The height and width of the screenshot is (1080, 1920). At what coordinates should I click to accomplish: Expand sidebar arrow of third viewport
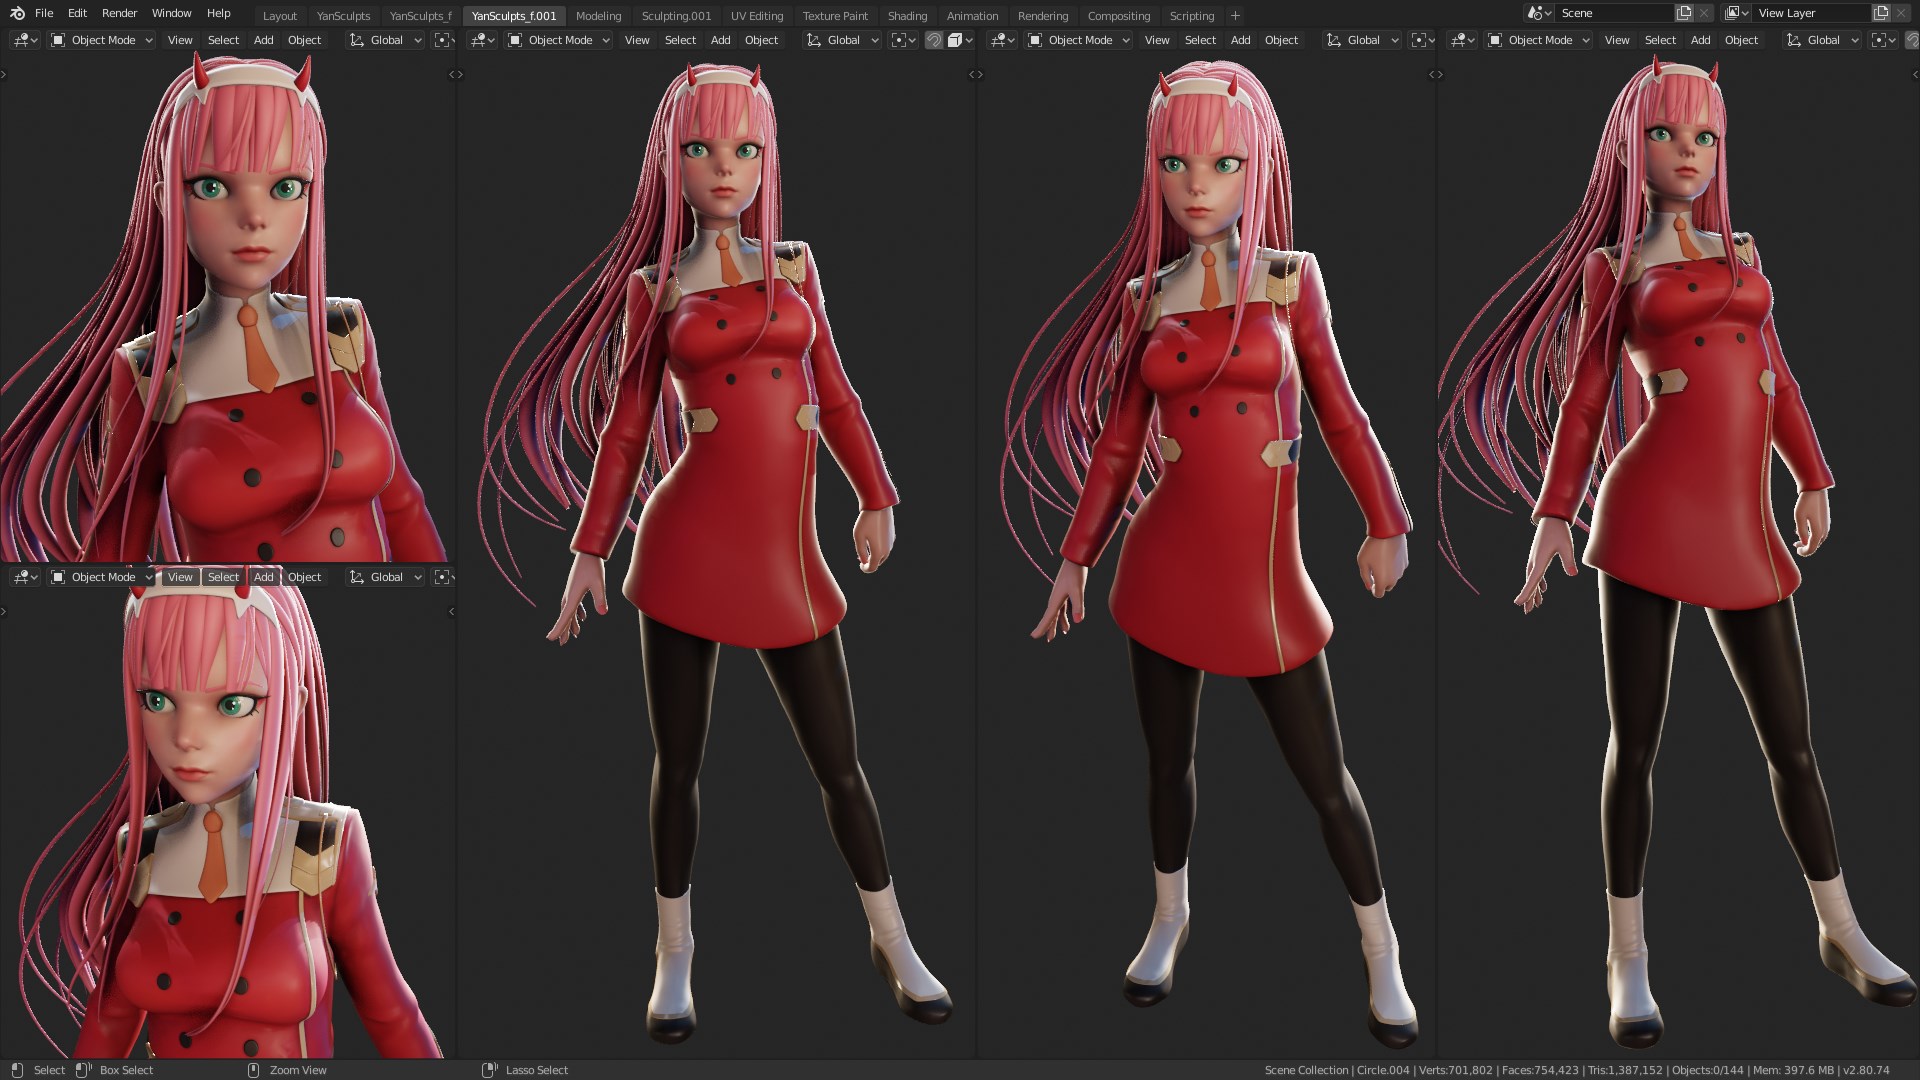tap(1431, 75)
